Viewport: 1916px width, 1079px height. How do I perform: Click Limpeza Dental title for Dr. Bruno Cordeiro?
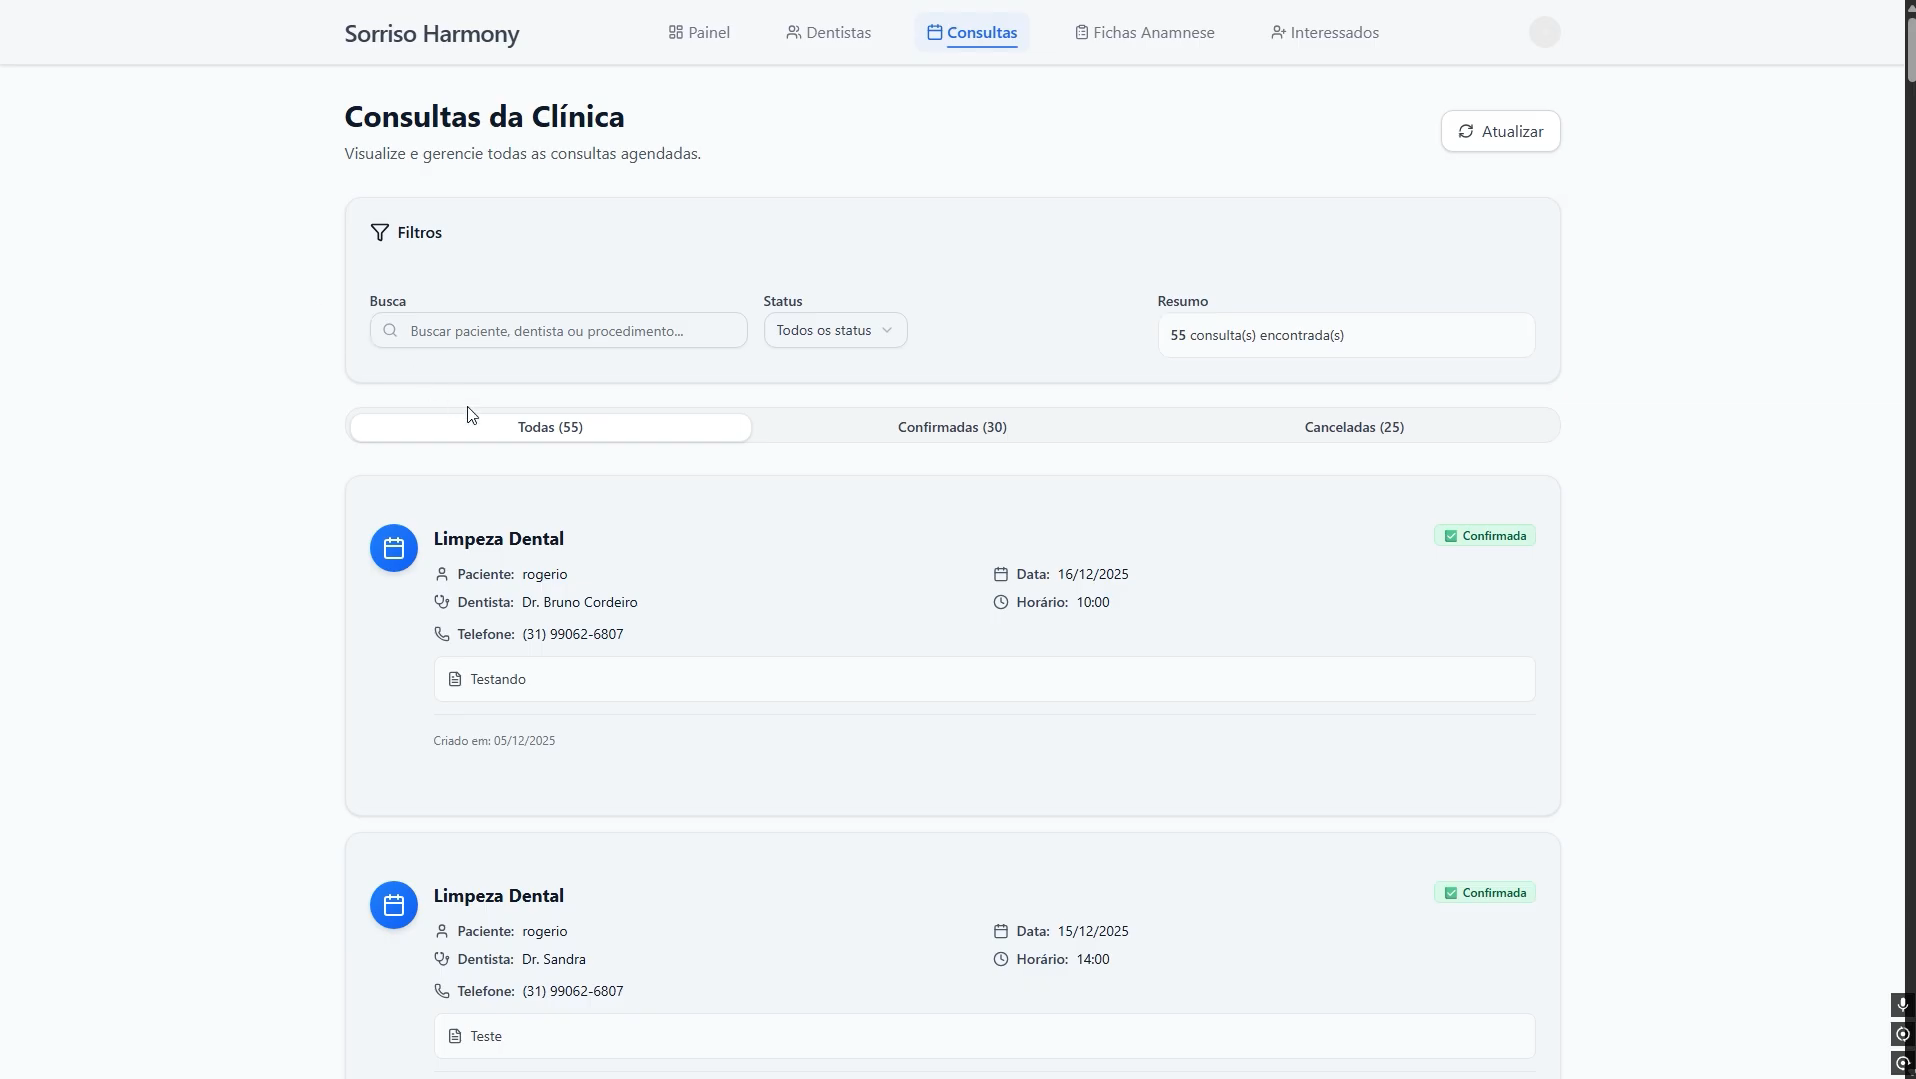point(499,539)
